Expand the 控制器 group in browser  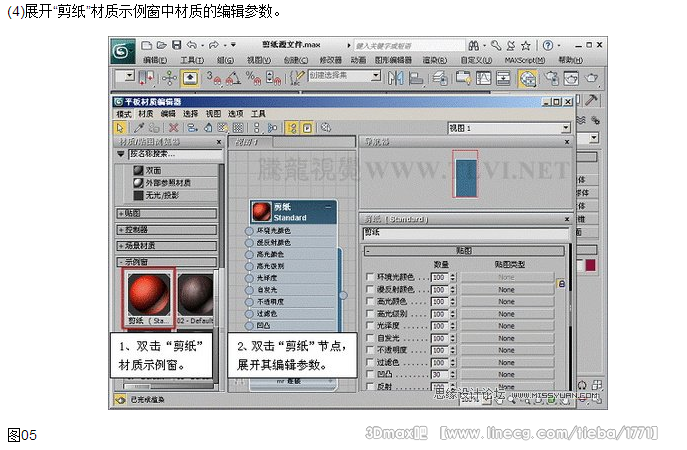(x=167, y=230)
